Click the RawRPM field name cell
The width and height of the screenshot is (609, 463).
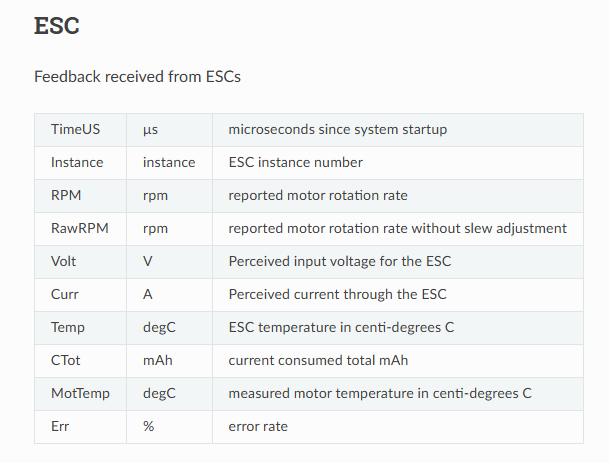[x=80, y=229]
